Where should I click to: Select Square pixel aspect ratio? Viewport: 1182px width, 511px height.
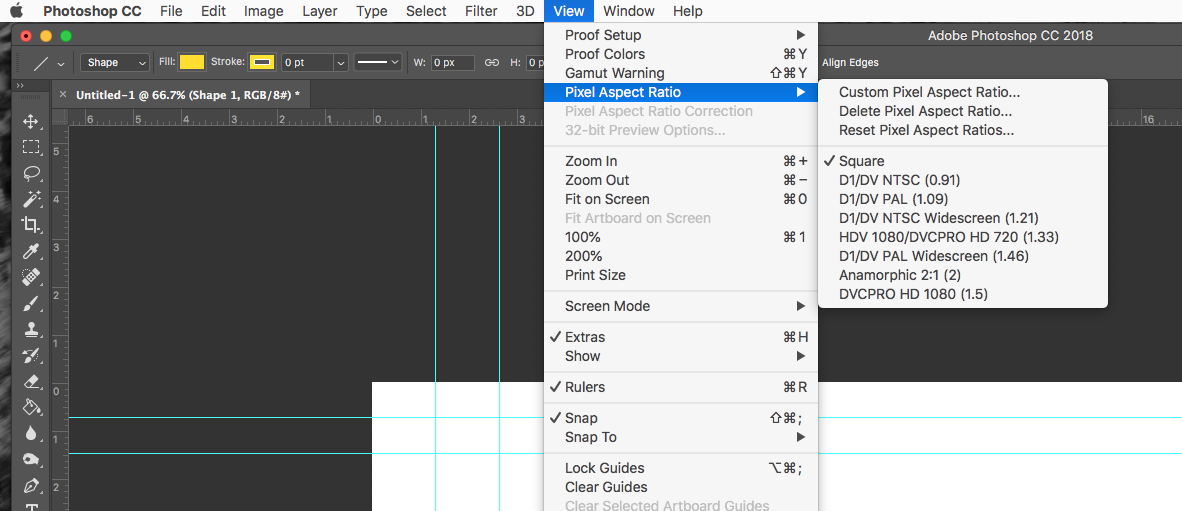[x=963, y=161]
